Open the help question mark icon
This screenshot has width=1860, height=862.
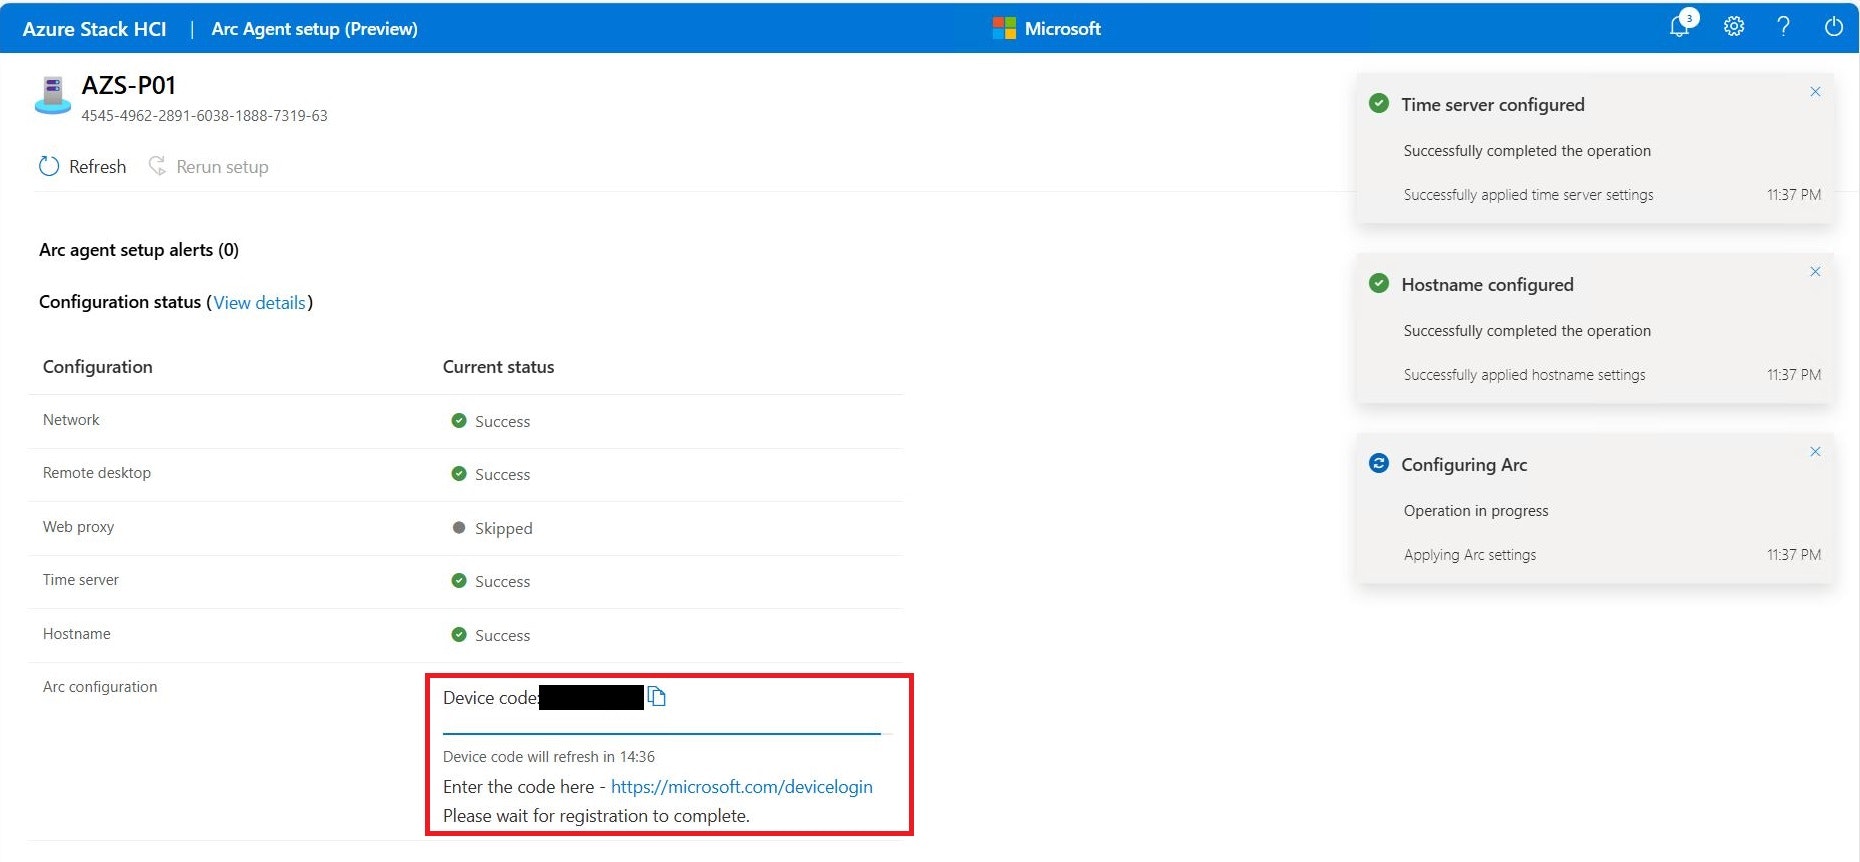(x=1783, y=27)
